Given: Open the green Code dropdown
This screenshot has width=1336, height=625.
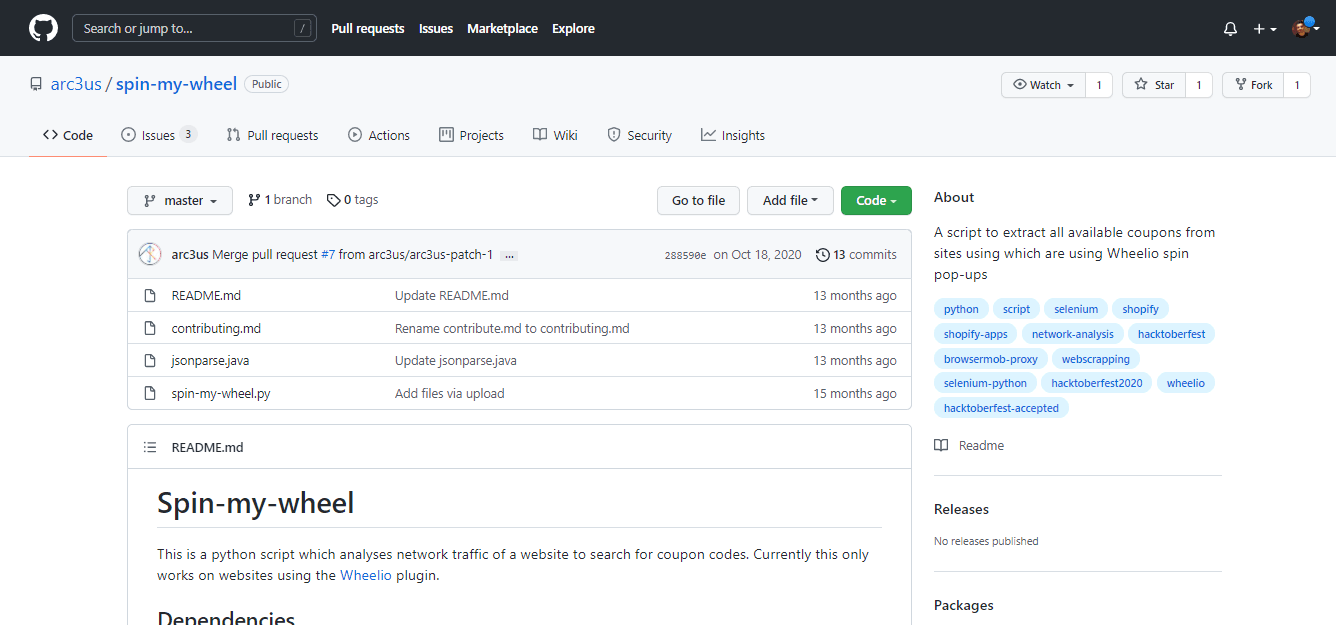Looking at the screenshot, I should pyautogui.click(x=876, y=200).
